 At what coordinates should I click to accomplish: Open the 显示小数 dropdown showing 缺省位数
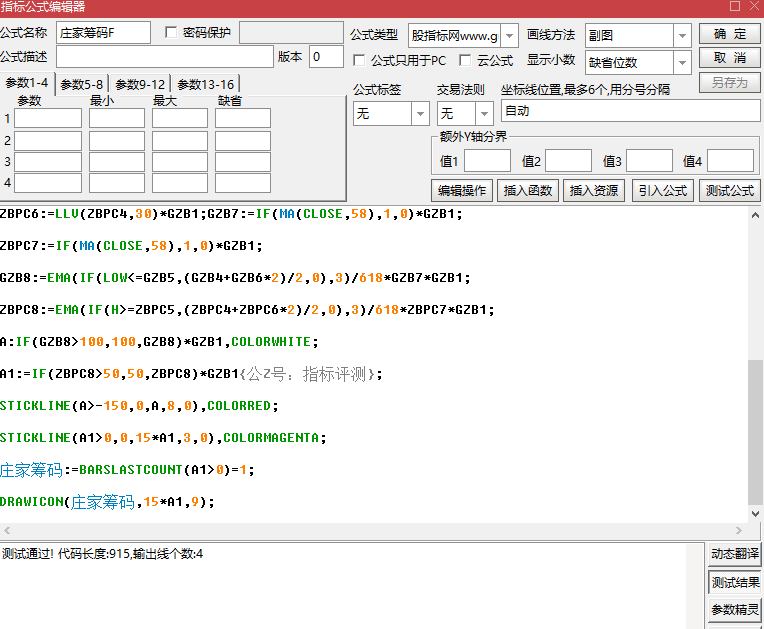[x=682, y=62]
